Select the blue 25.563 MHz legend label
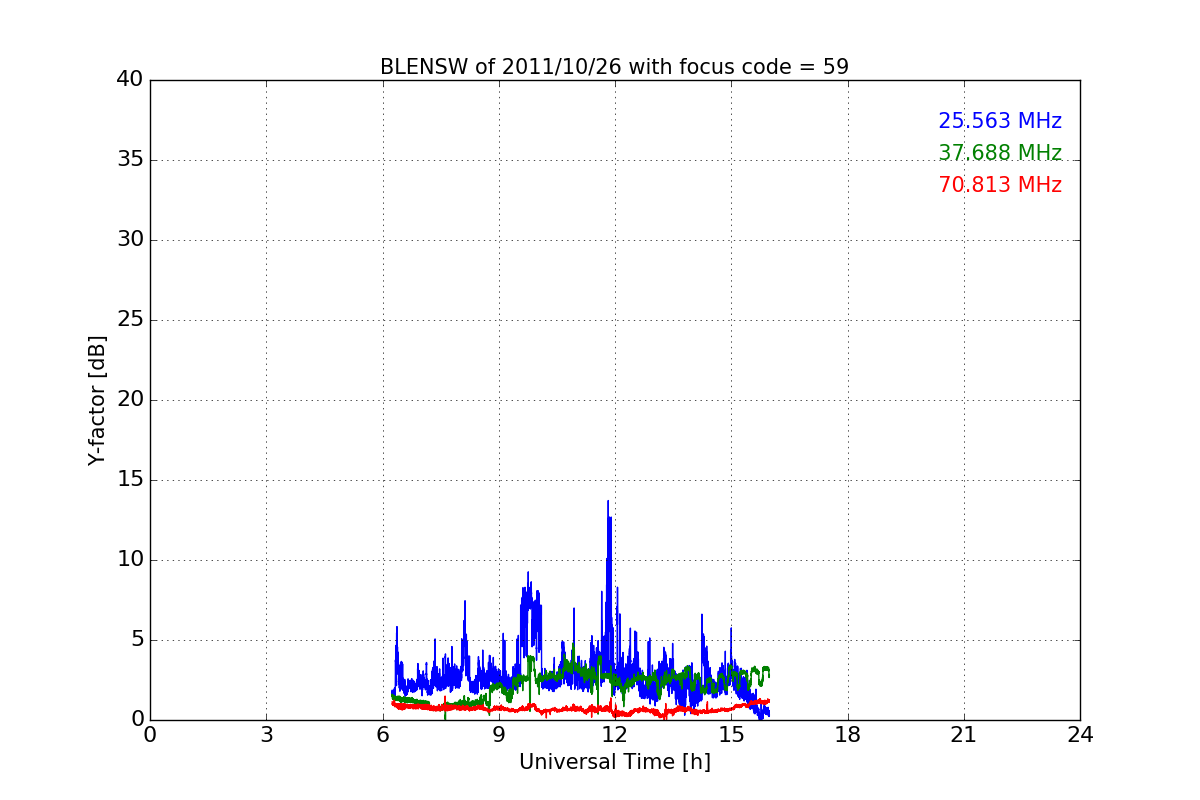This screenshot has height=800, width=1200. point(999,121)
